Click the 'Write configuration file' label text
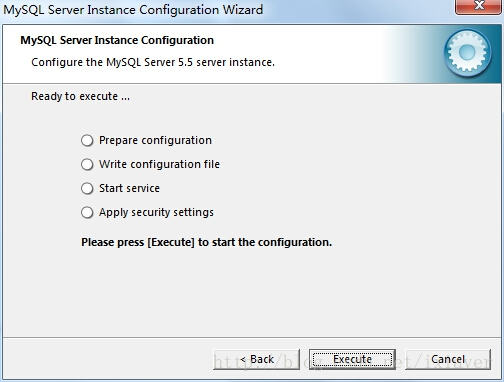Viewport: 504px width, 382px height. (159, 164)
